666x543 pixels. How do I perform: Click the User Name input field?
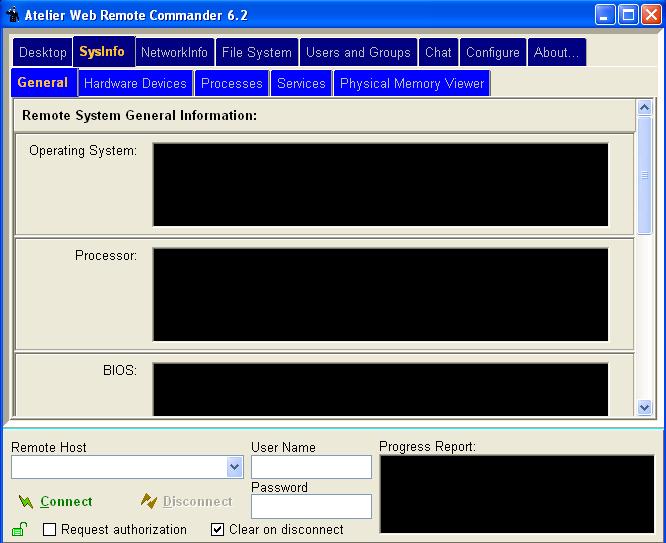311,467
